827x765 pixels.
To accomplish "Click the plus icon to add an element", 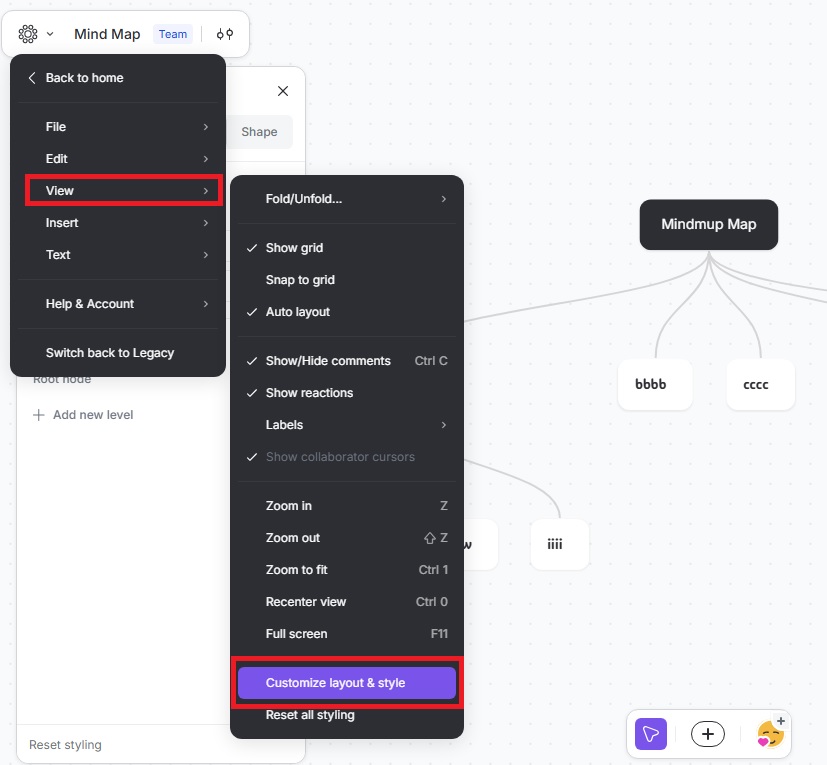I will (708, 734).
